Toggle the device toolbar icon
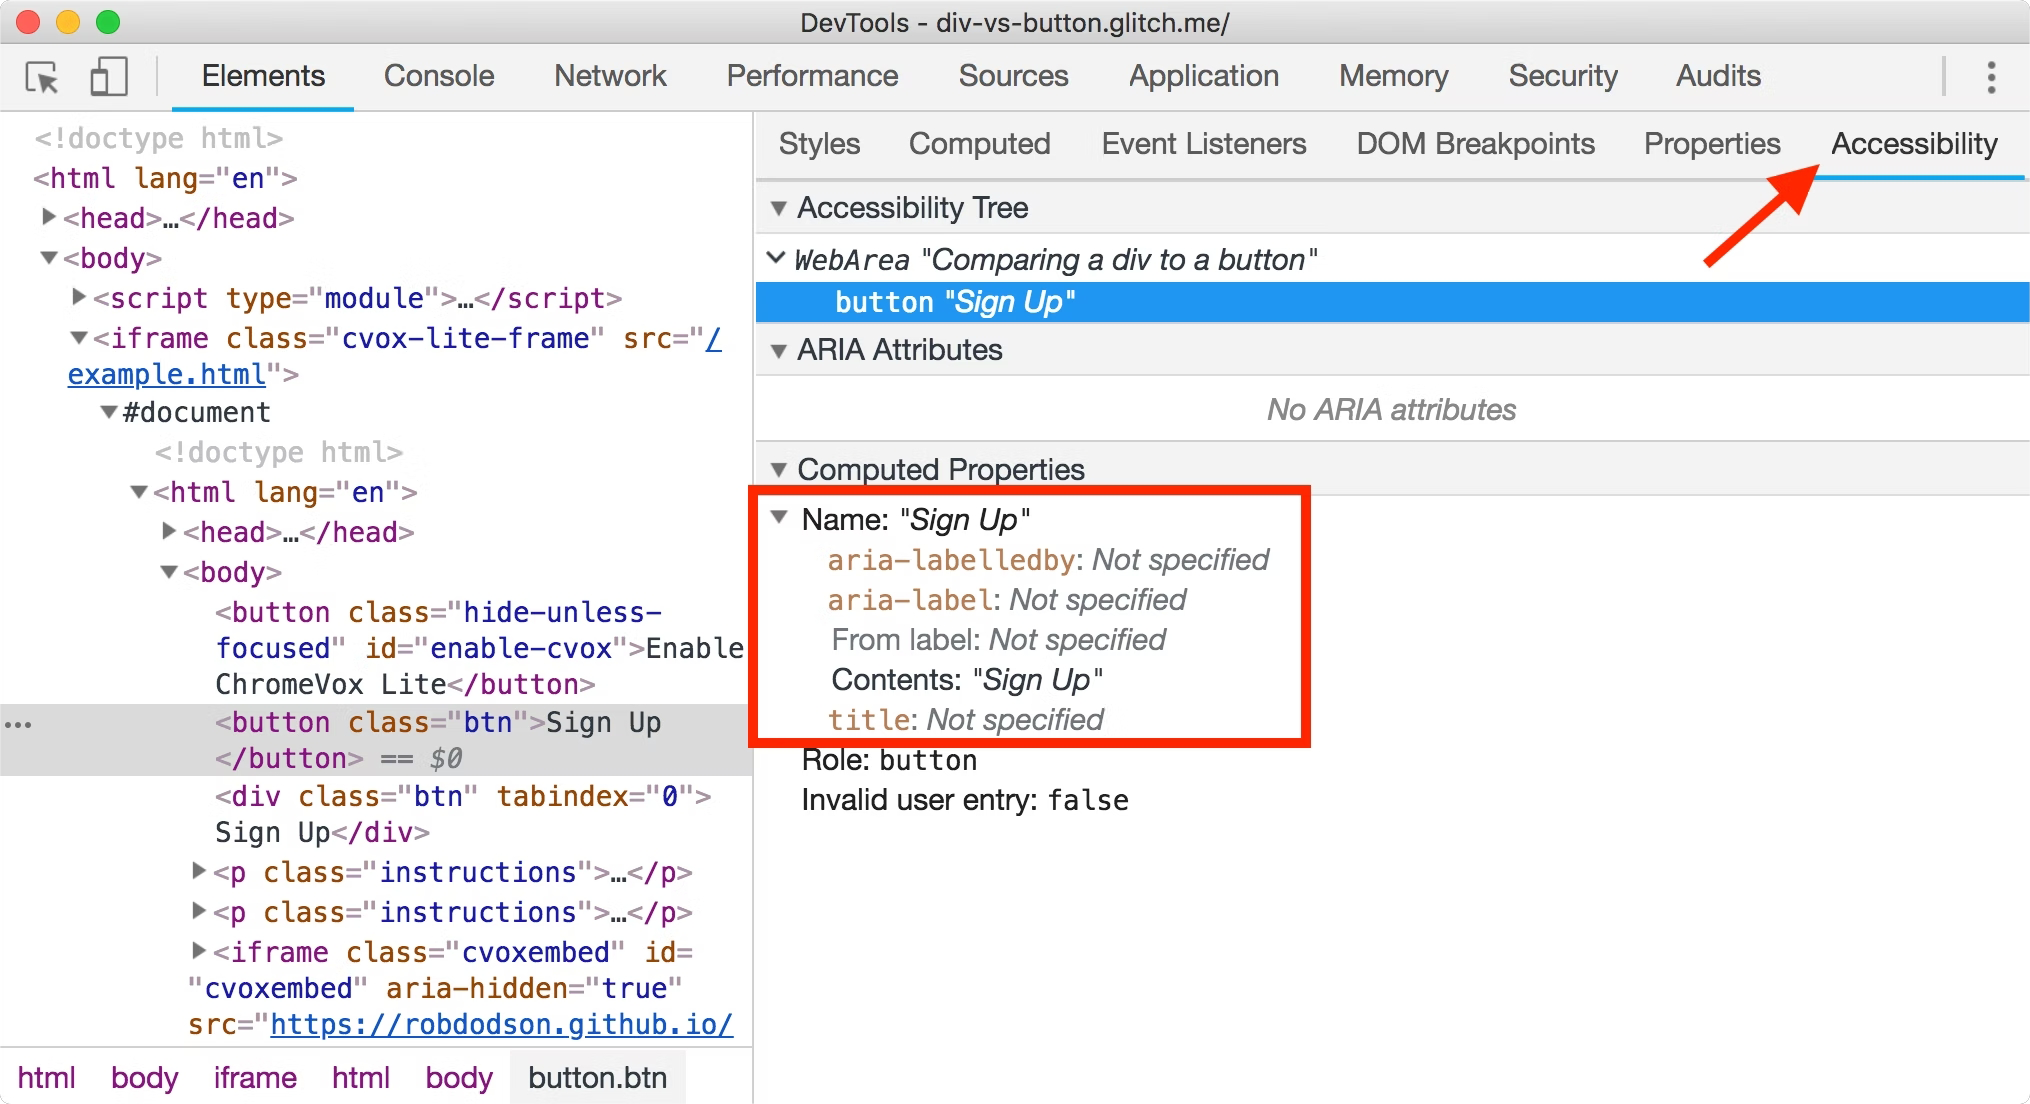2030x1104 pixels. (109, 77)
